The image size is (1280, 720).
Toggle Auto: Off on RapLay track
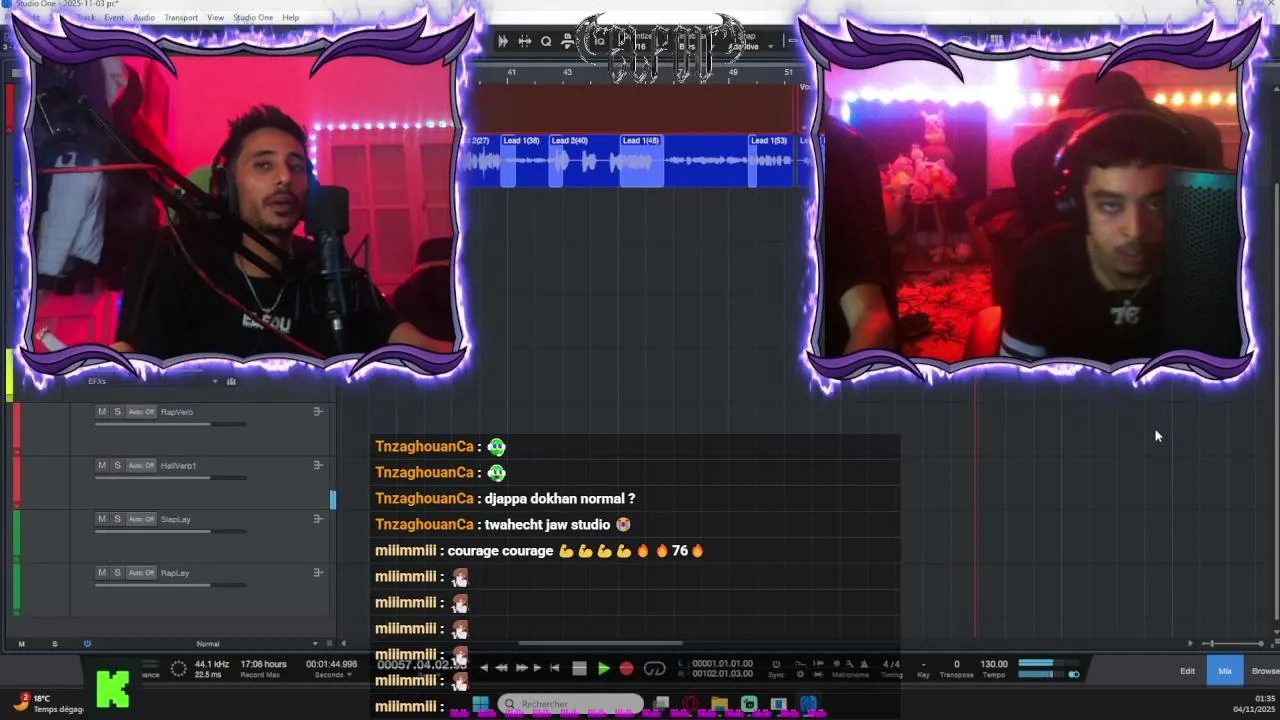coord(142,573)
